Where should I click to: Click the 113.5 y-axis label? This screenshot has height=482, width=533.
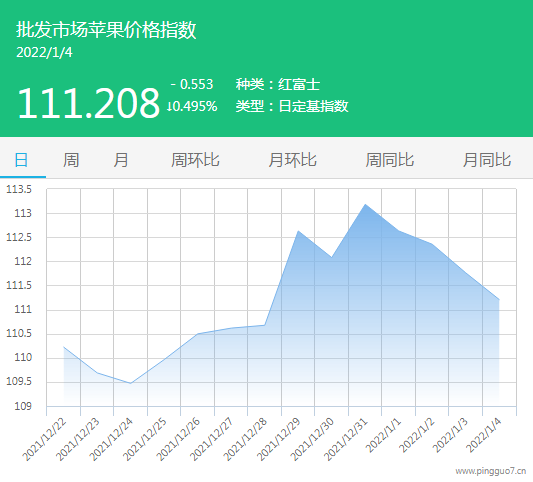click(19, 189)
